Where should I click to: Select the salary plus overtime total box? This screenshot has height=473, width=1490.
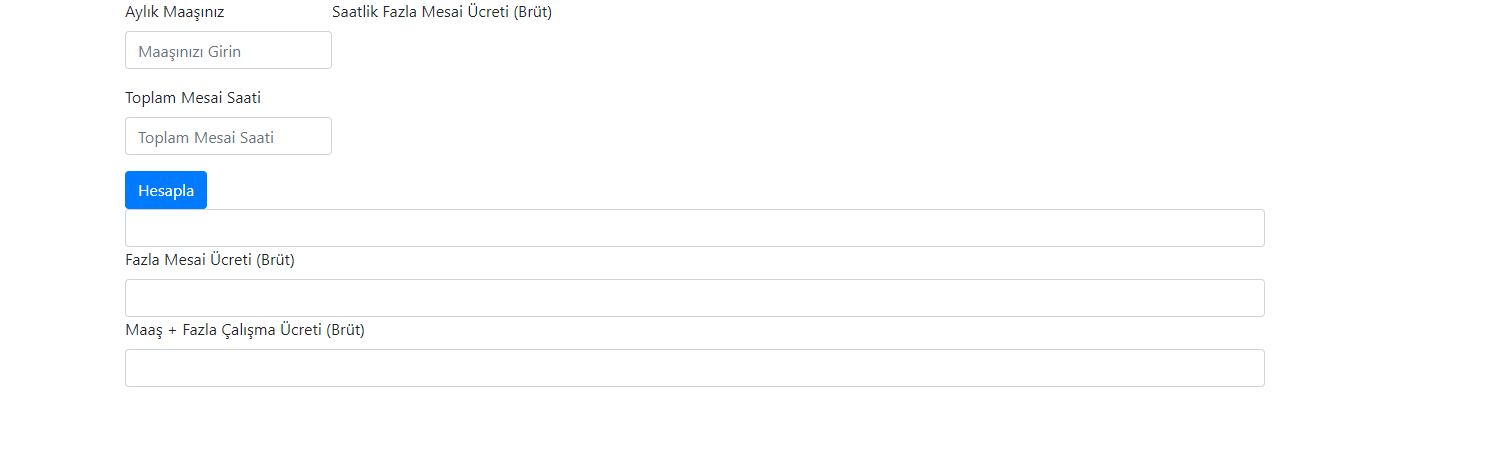[x=694, y=368]
